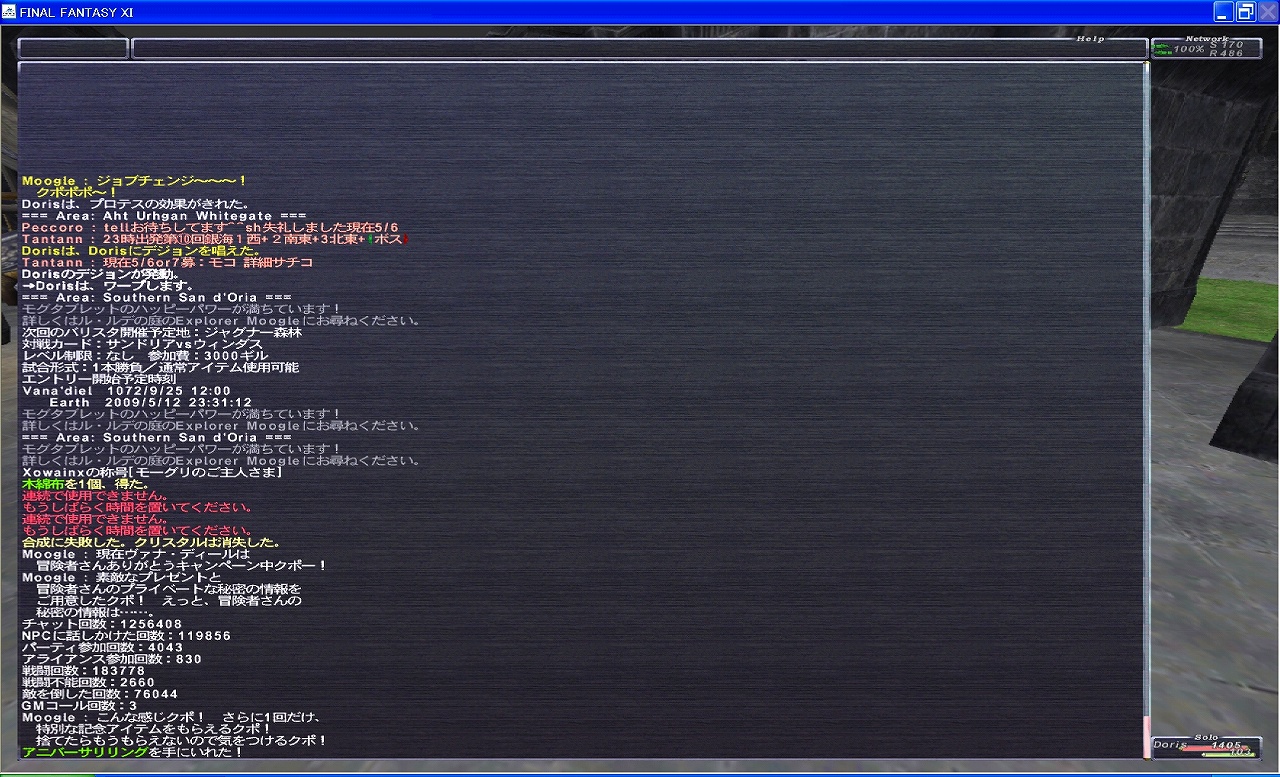Image resolution: width=1280 pixels, height=777 pixels.
Task: Click the stat '戦闘不能回数：2660'
Action: tap(88, 682)
